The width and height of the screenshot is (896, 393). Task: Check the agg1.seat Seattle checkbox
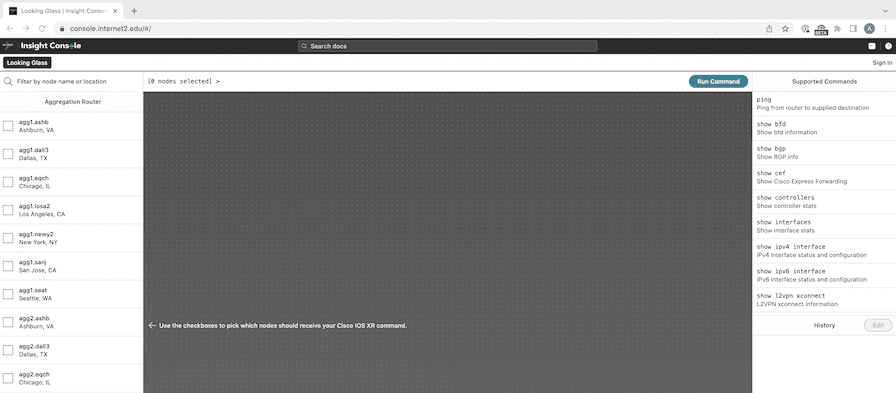click(x=8, y=294)
